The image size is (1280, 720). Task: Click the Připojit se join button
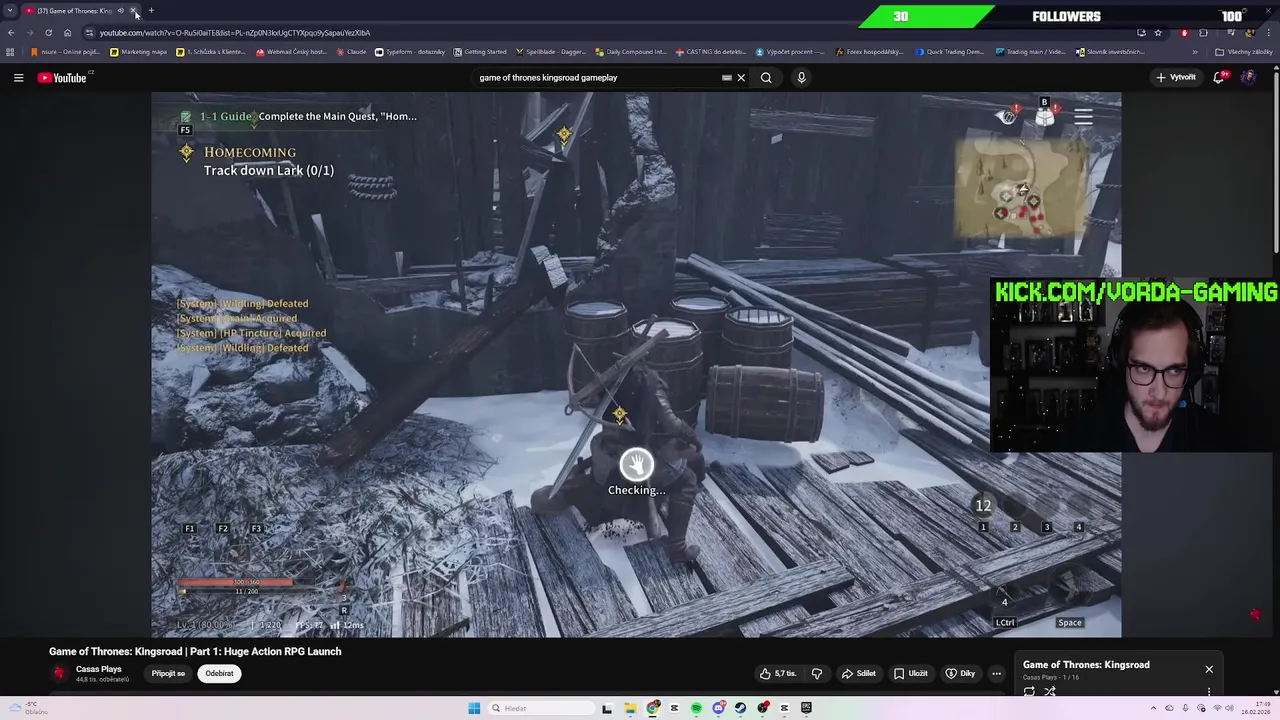[168, 673]
